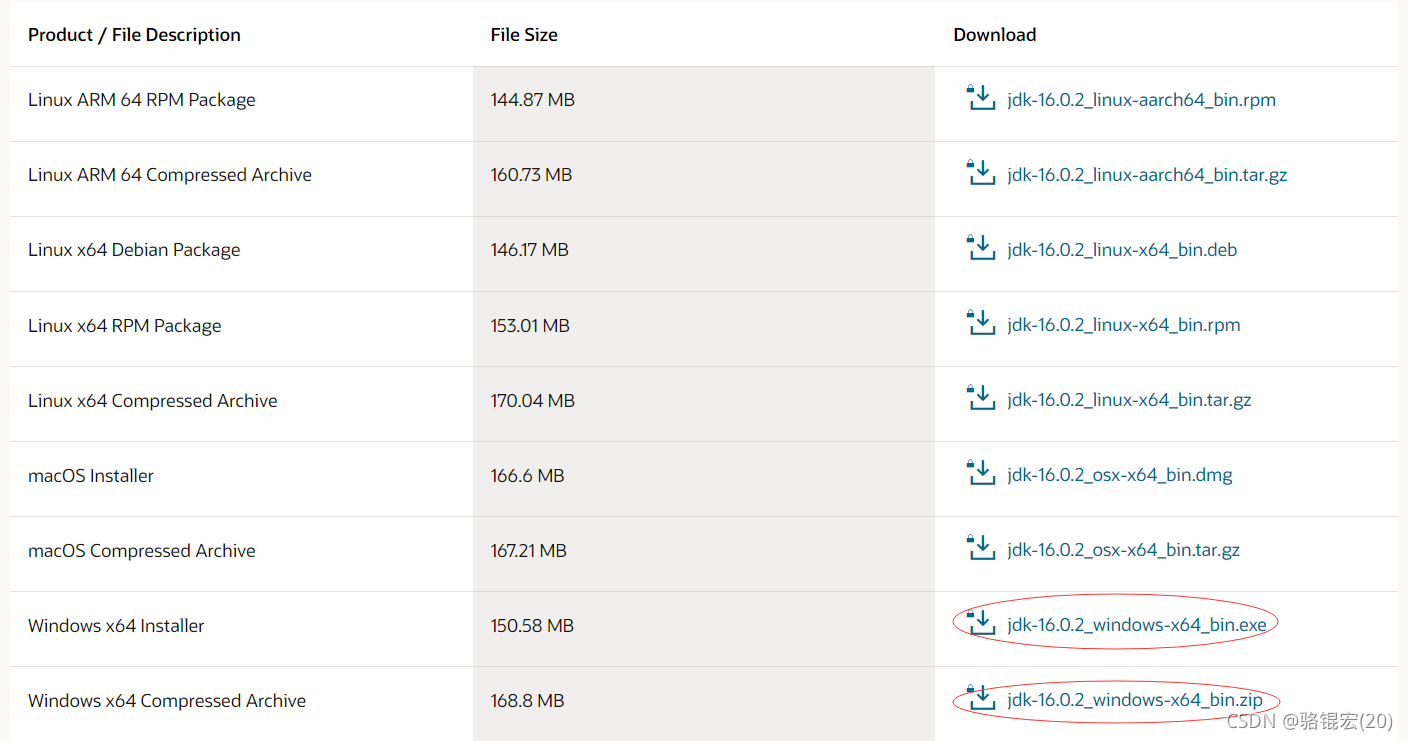Click the 167.21 MB file size
Screen dimensions: 1408x741
click(x=529, y=551)
